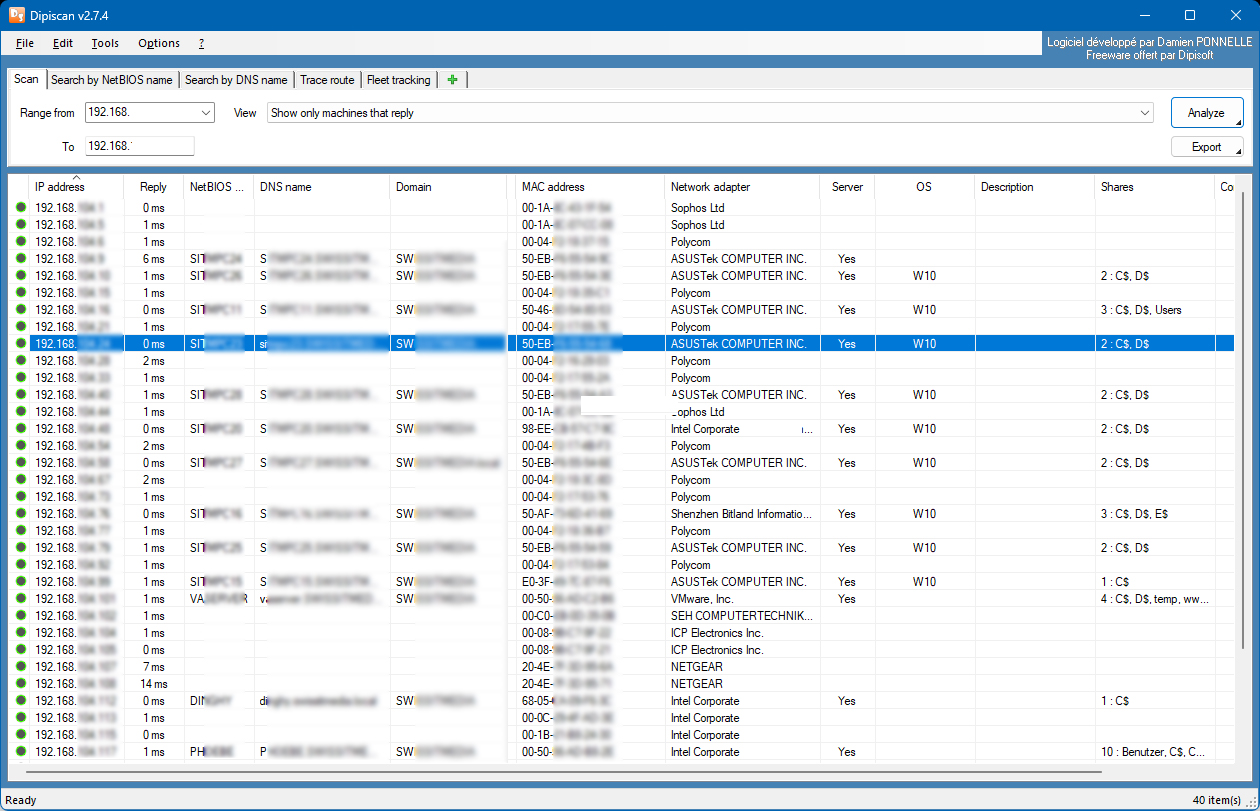Switch to Search by DNS name tab
This screenshot has width=1260, height=811.
point(236,80)
